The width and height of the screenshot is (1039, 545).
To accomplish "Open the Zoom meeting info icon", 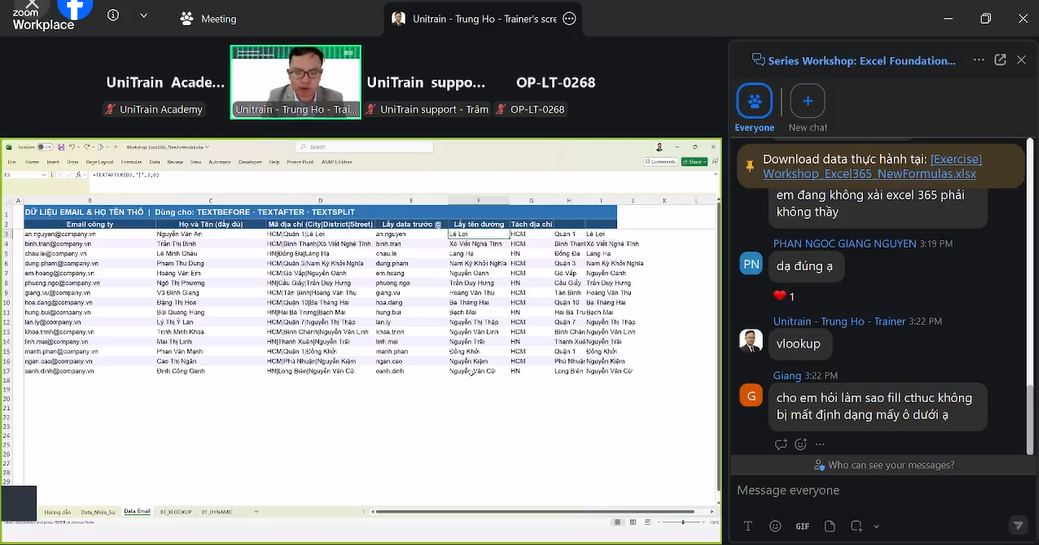I will coord(113,15).
